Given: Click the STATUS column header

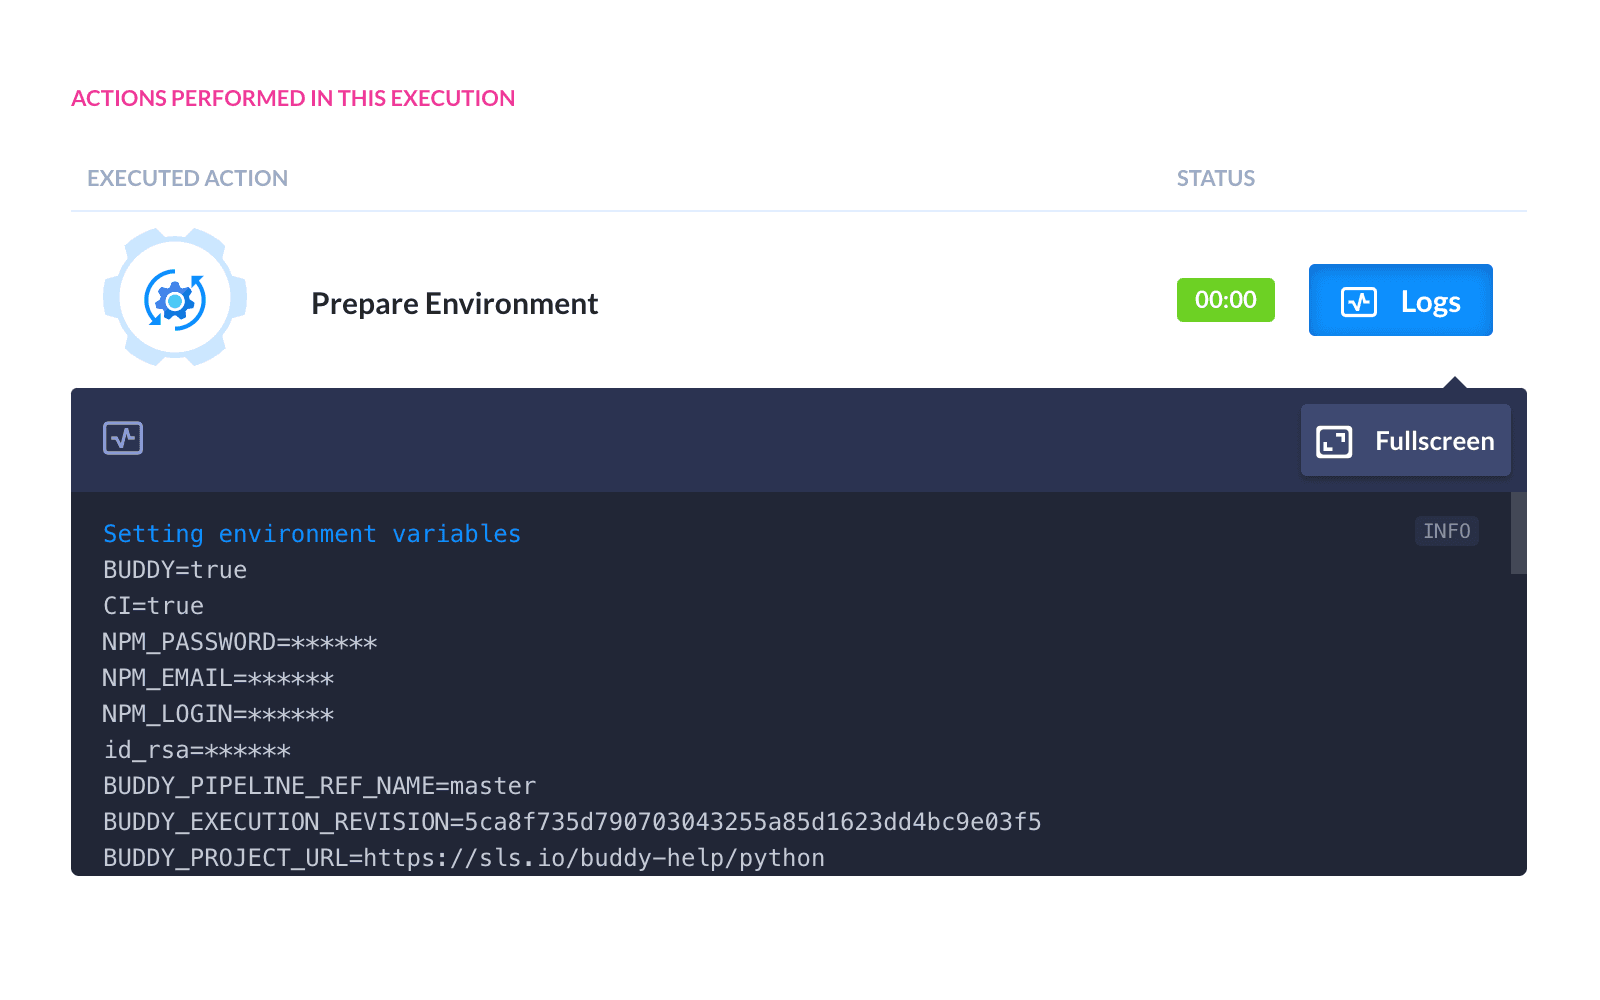Looking at the screenshot, I should (x=1215, y=178).
